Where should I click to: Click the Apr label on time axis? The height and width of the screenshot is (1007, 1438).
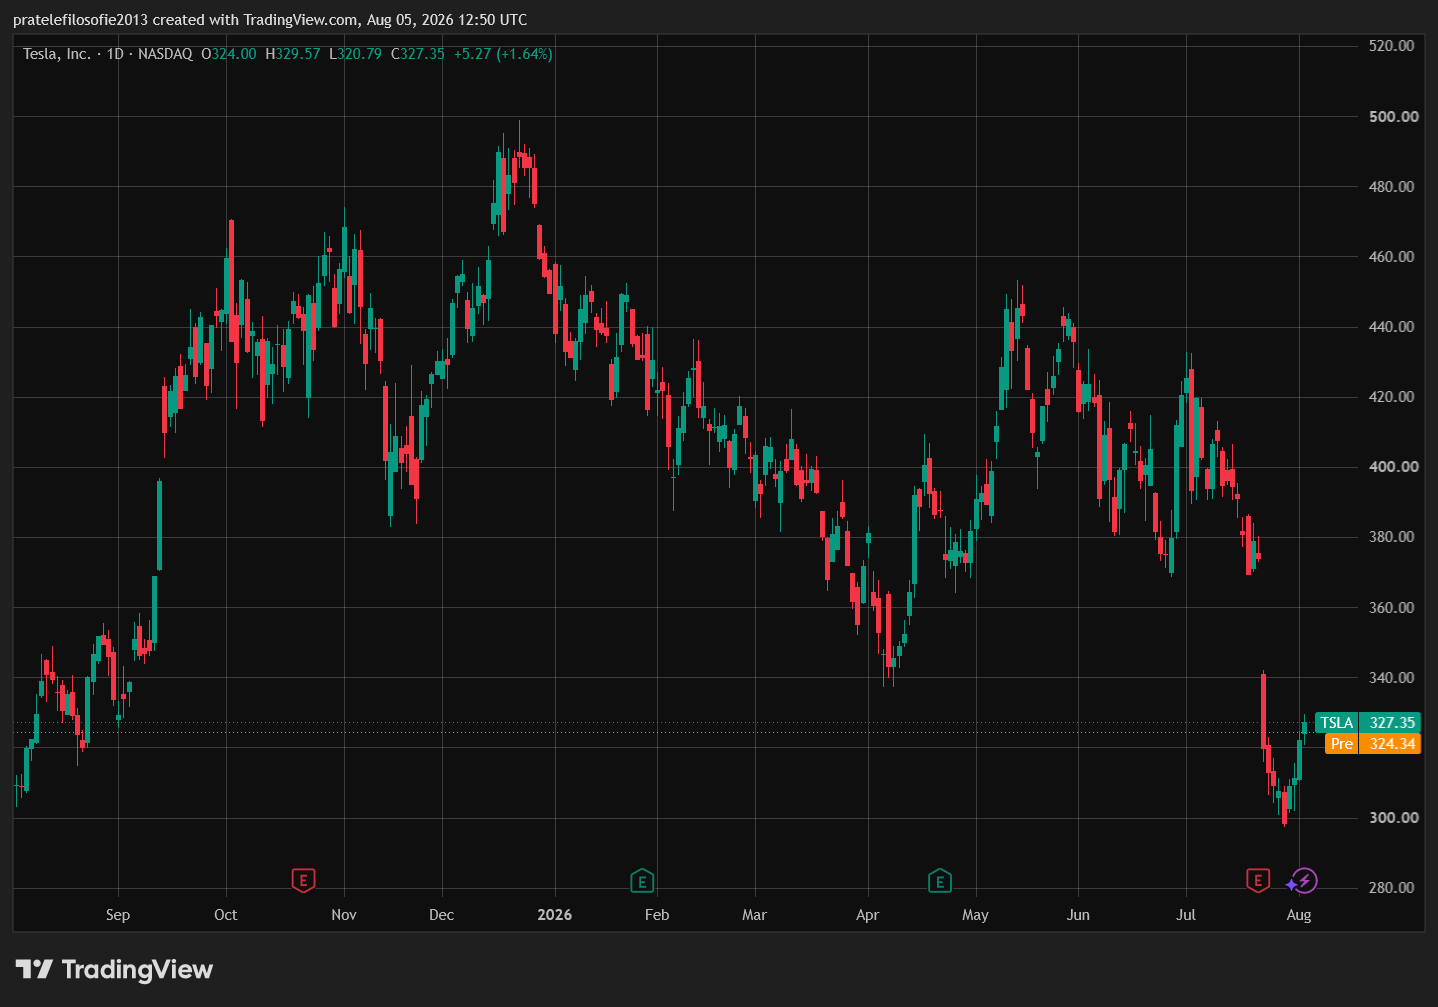[868, 915]
